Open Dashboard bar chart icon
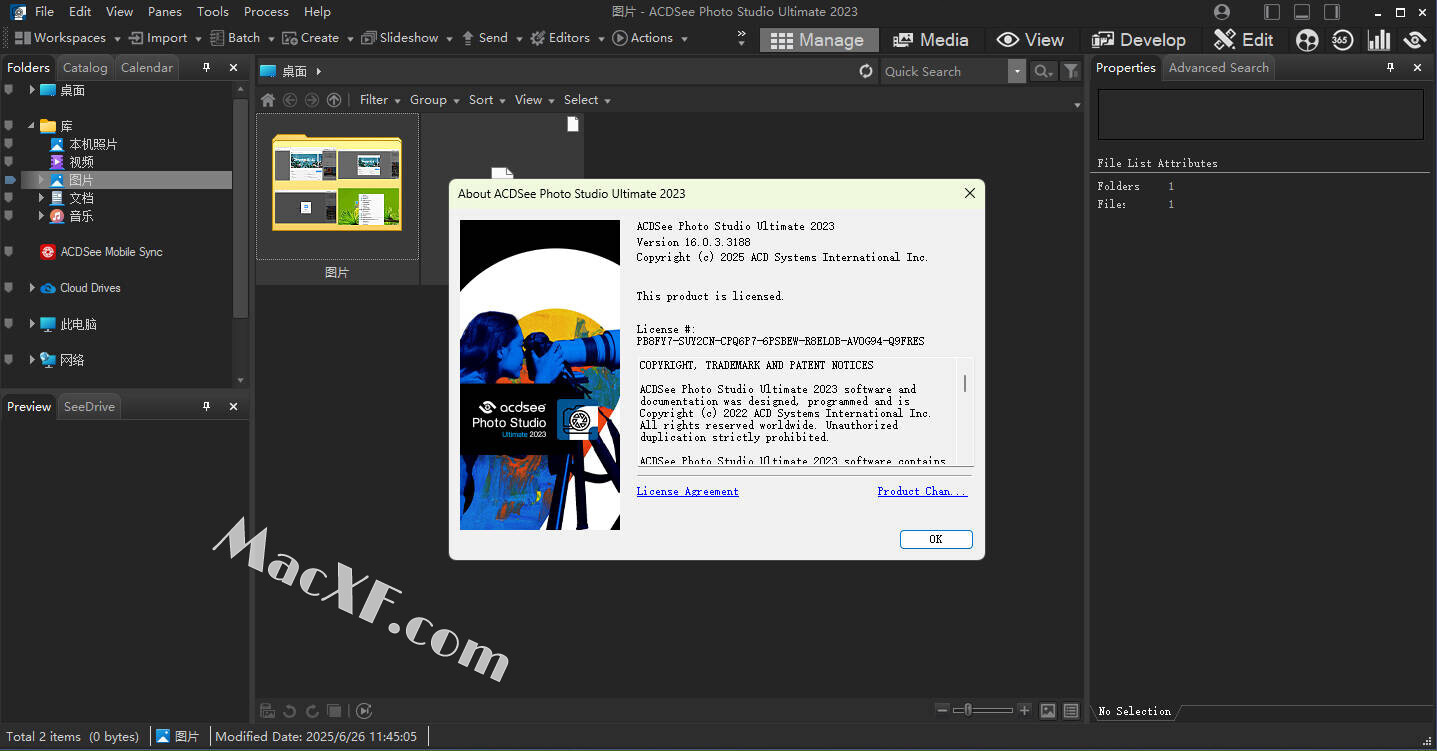Image resolution: width=1437 pixels, height=751 pixels. [x=1379, y=40]
